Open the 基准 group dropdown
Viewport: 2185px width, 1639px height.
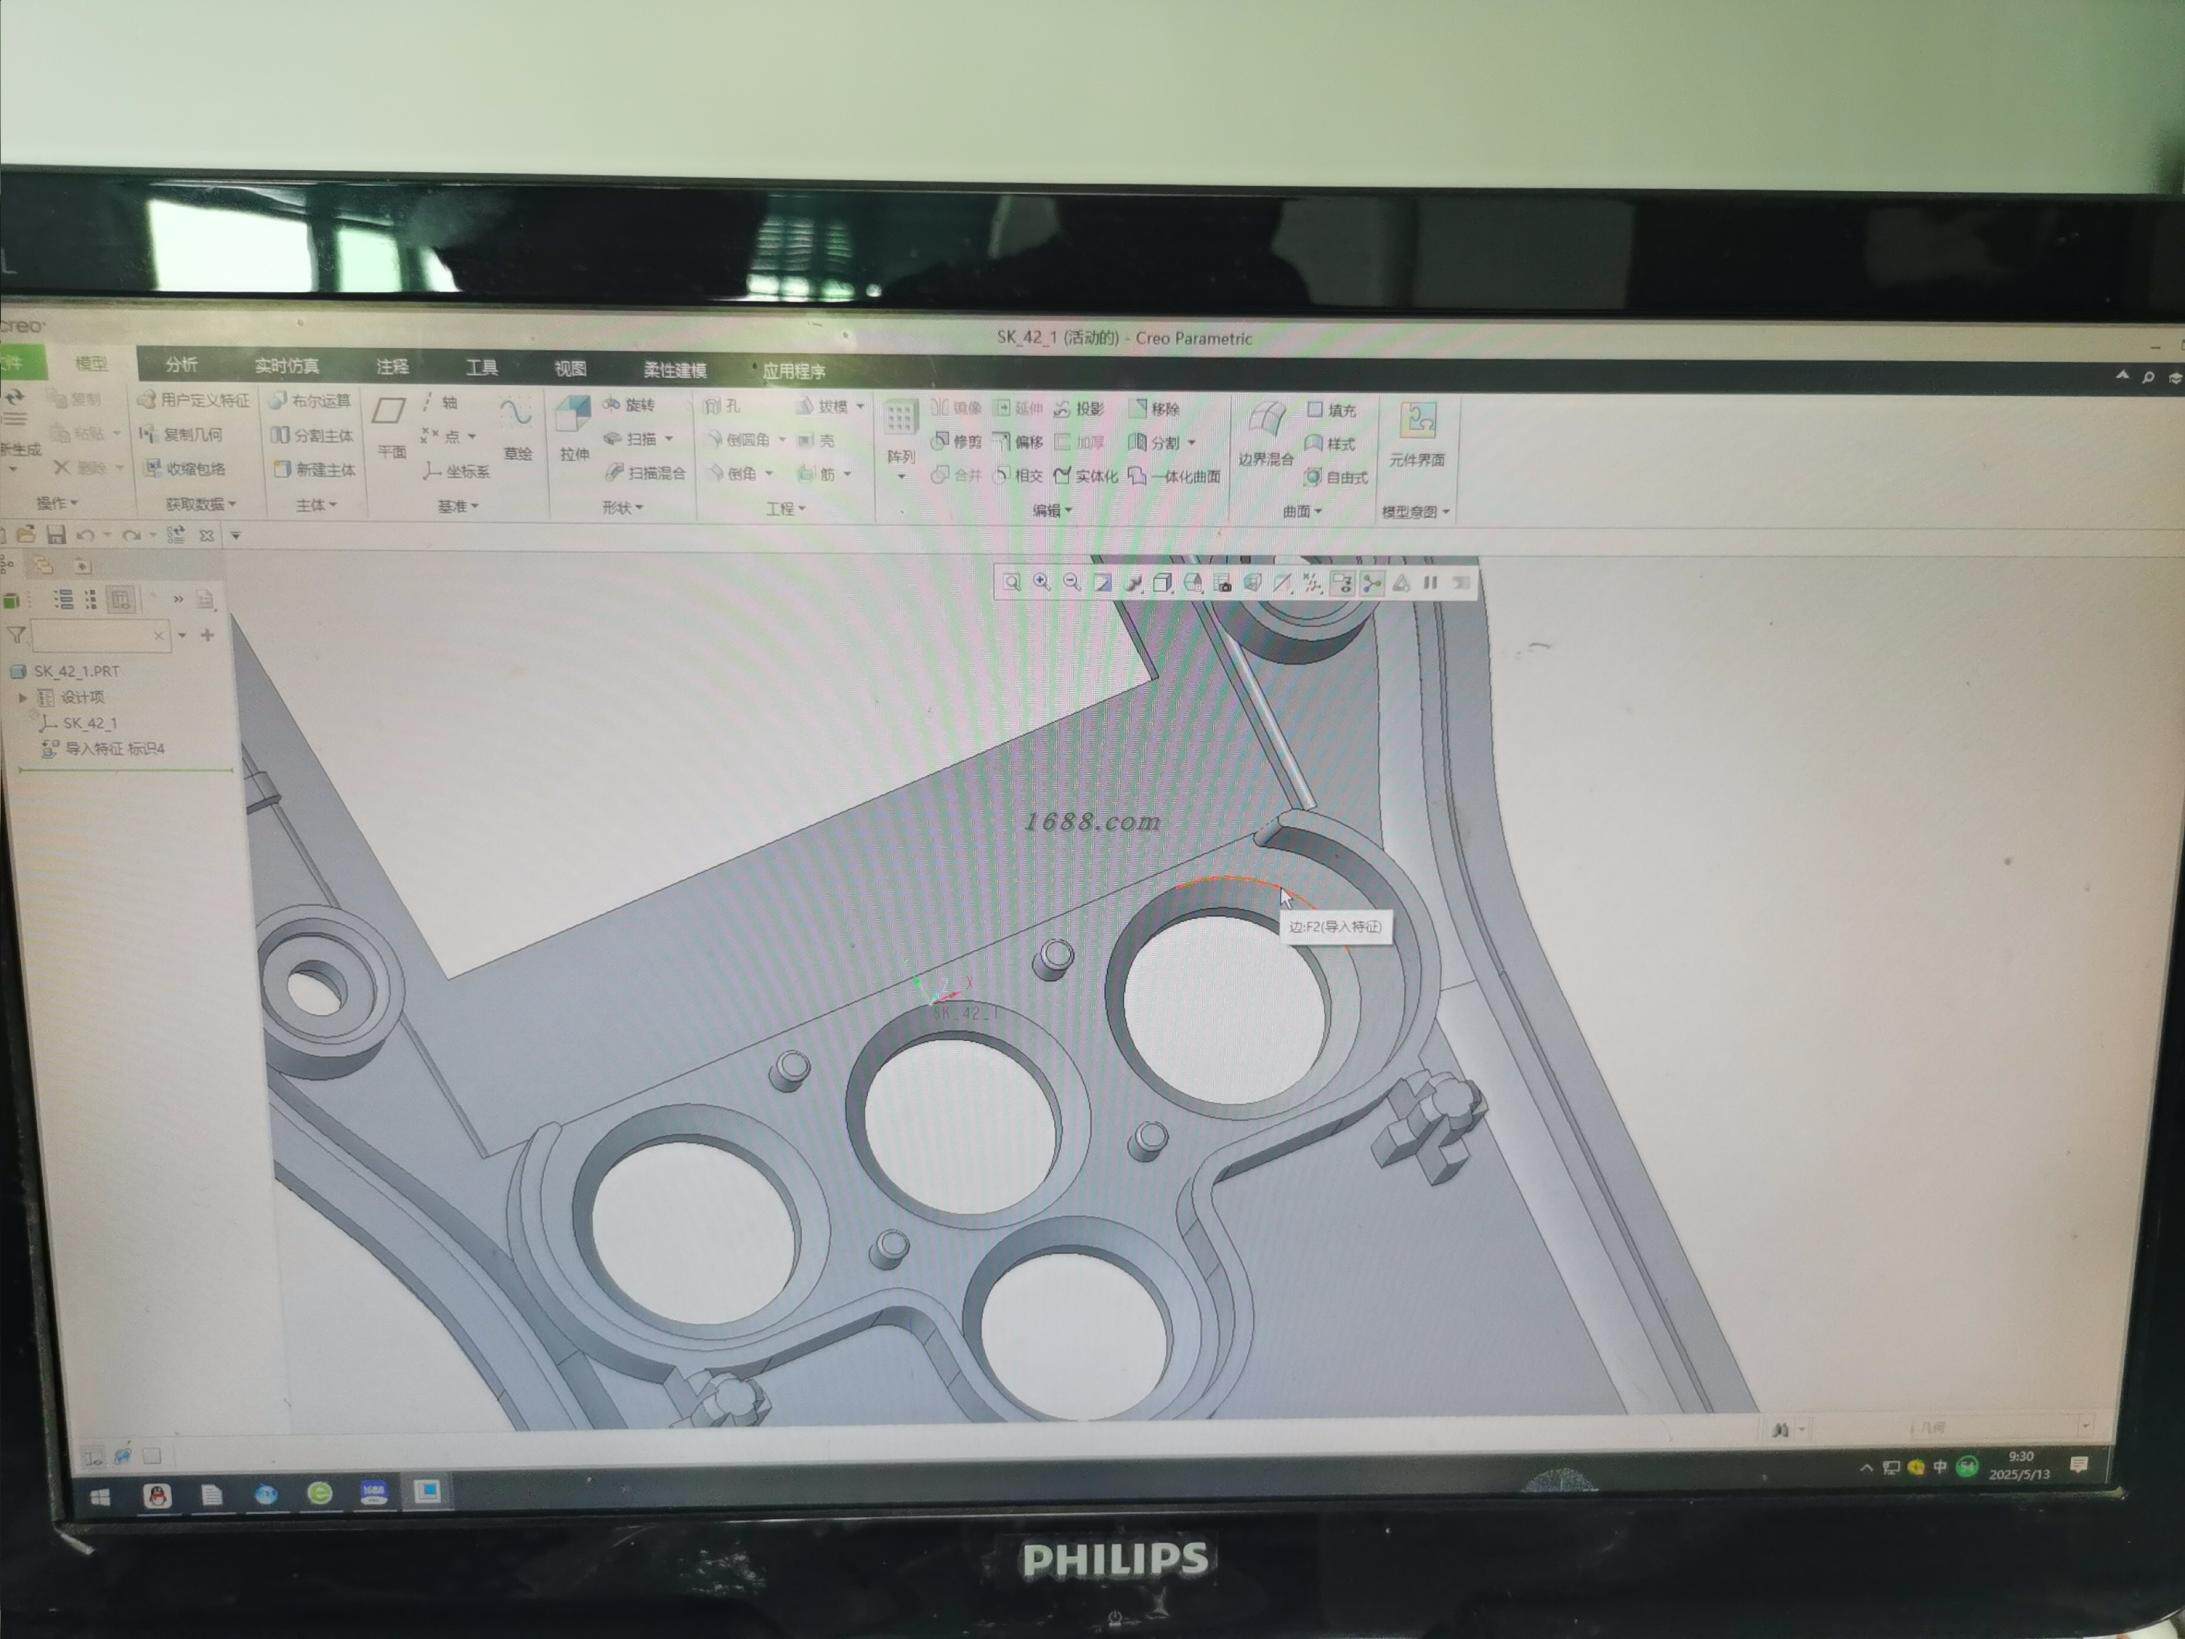[x=459, y=506]
